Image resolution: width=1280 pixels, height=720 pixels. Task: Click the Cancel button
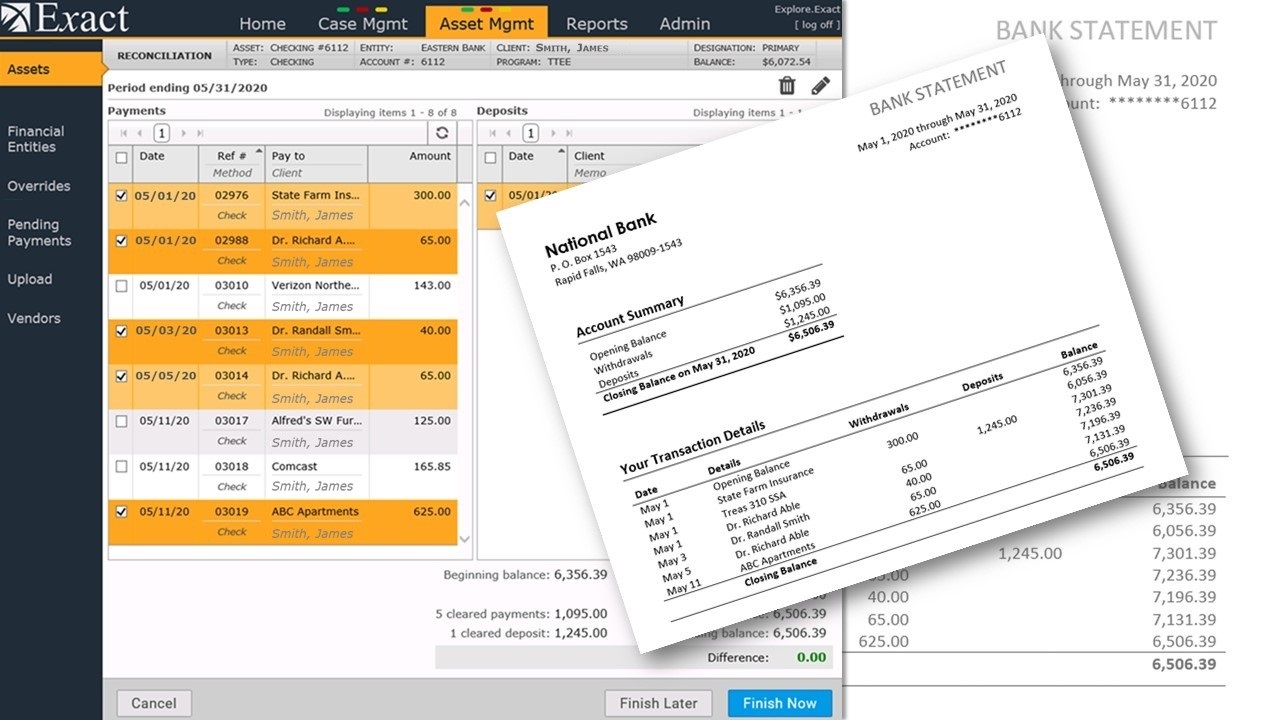coord(154,703)
